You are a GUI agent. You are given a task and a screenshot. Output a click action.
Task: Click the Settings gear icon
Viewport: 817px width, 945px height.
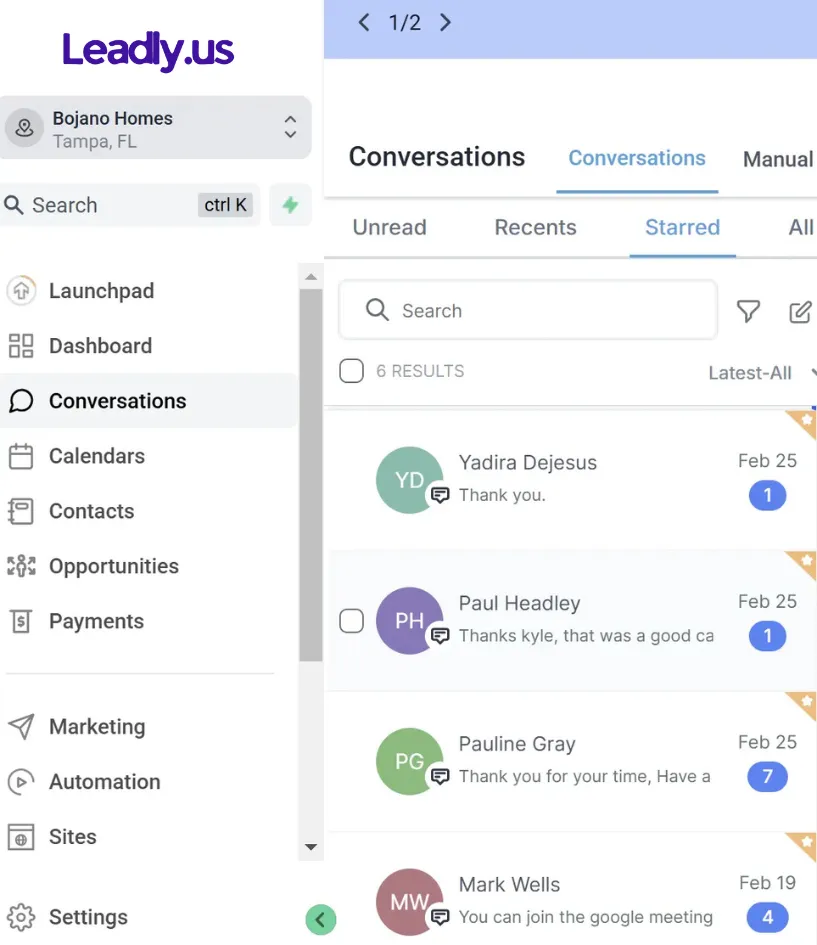click(21, 917)
